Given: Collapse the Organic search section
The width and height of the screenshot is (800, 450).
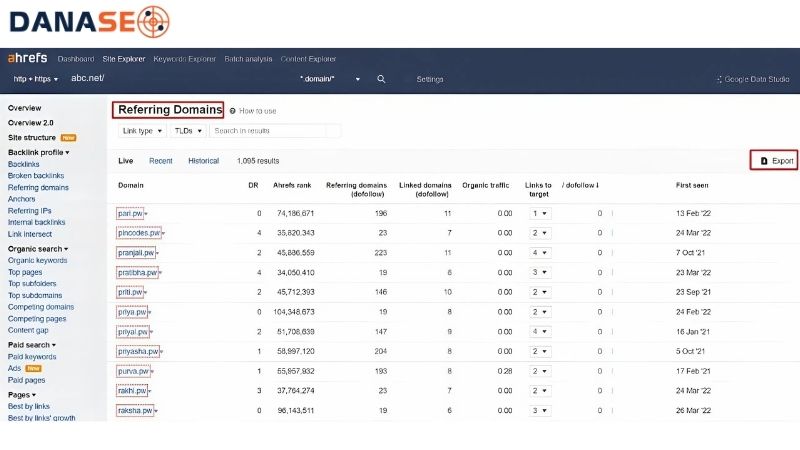Looking at the screenshot, I should [38, 249].
